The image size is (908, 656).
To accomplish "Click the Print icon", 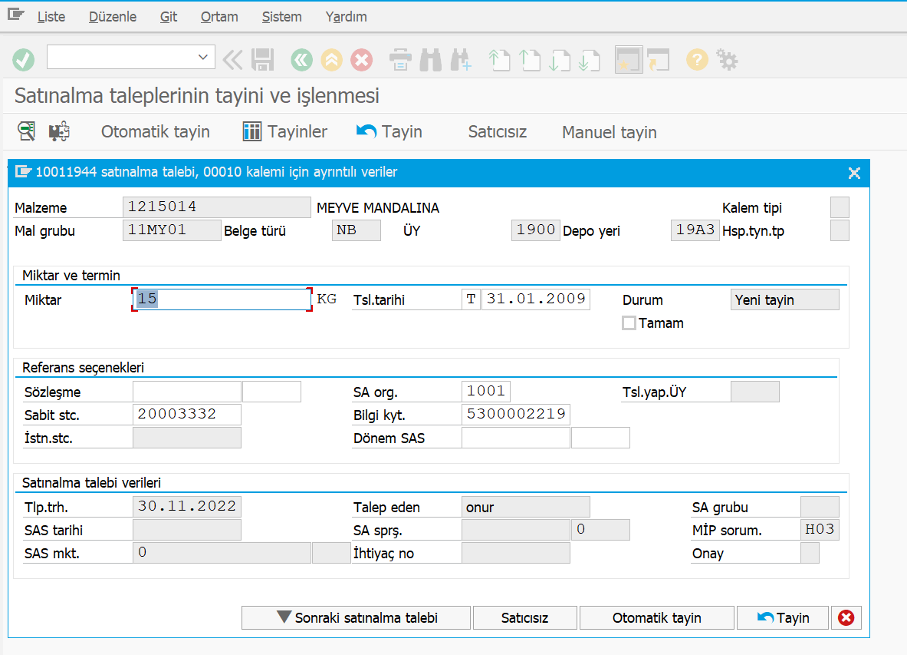I will (x=400, y=60).
